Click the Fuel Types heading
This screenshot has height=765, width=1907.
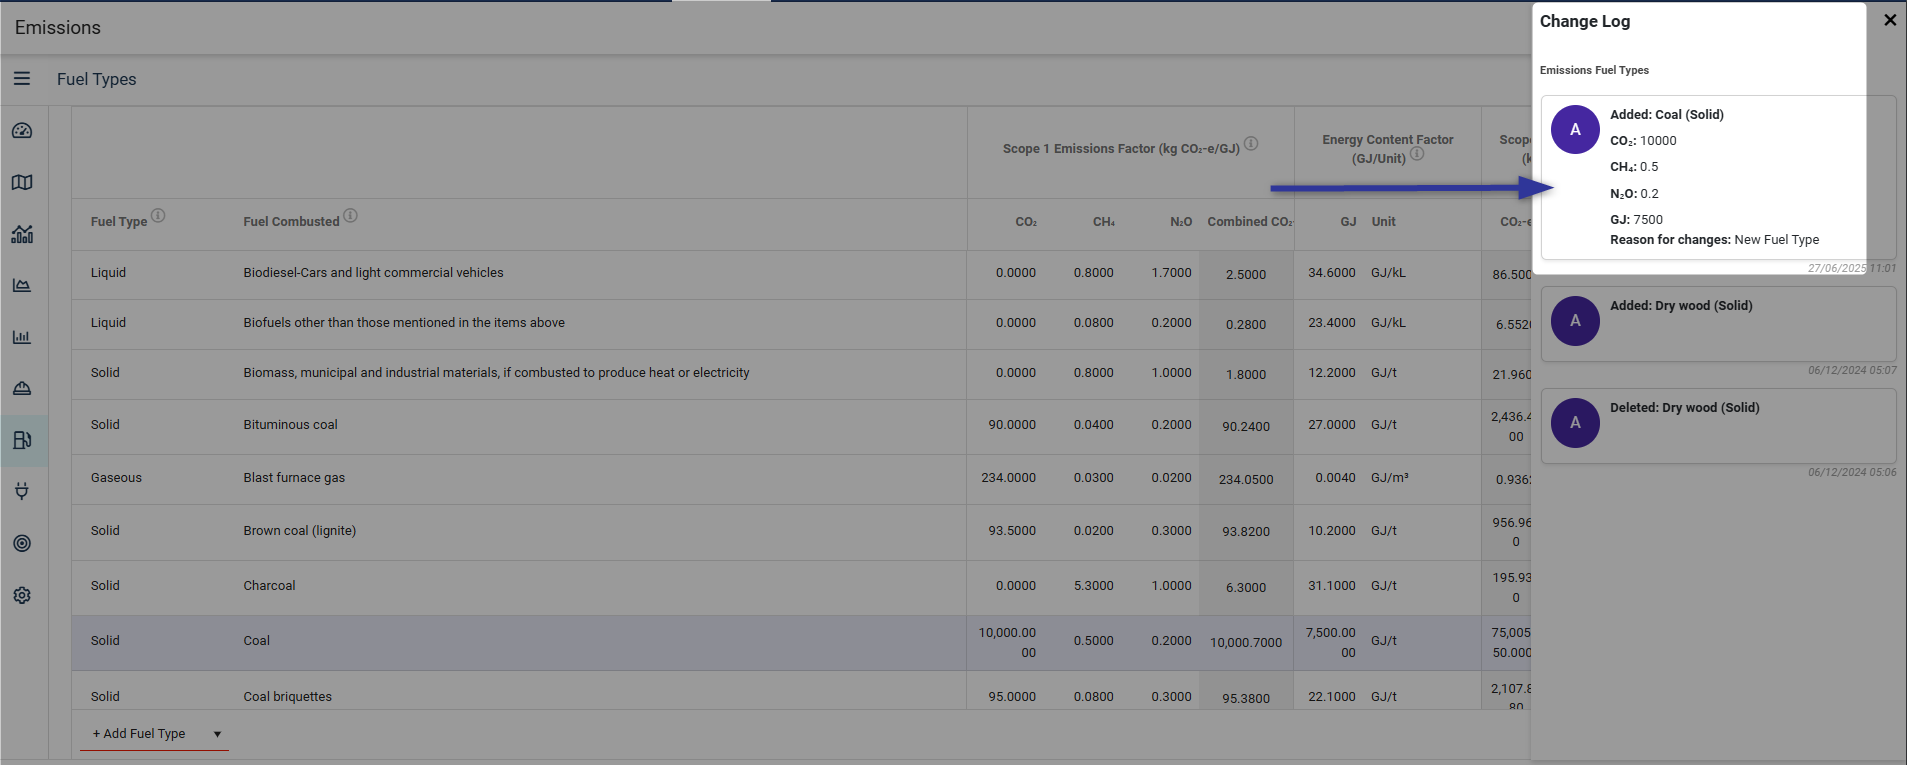97,79
